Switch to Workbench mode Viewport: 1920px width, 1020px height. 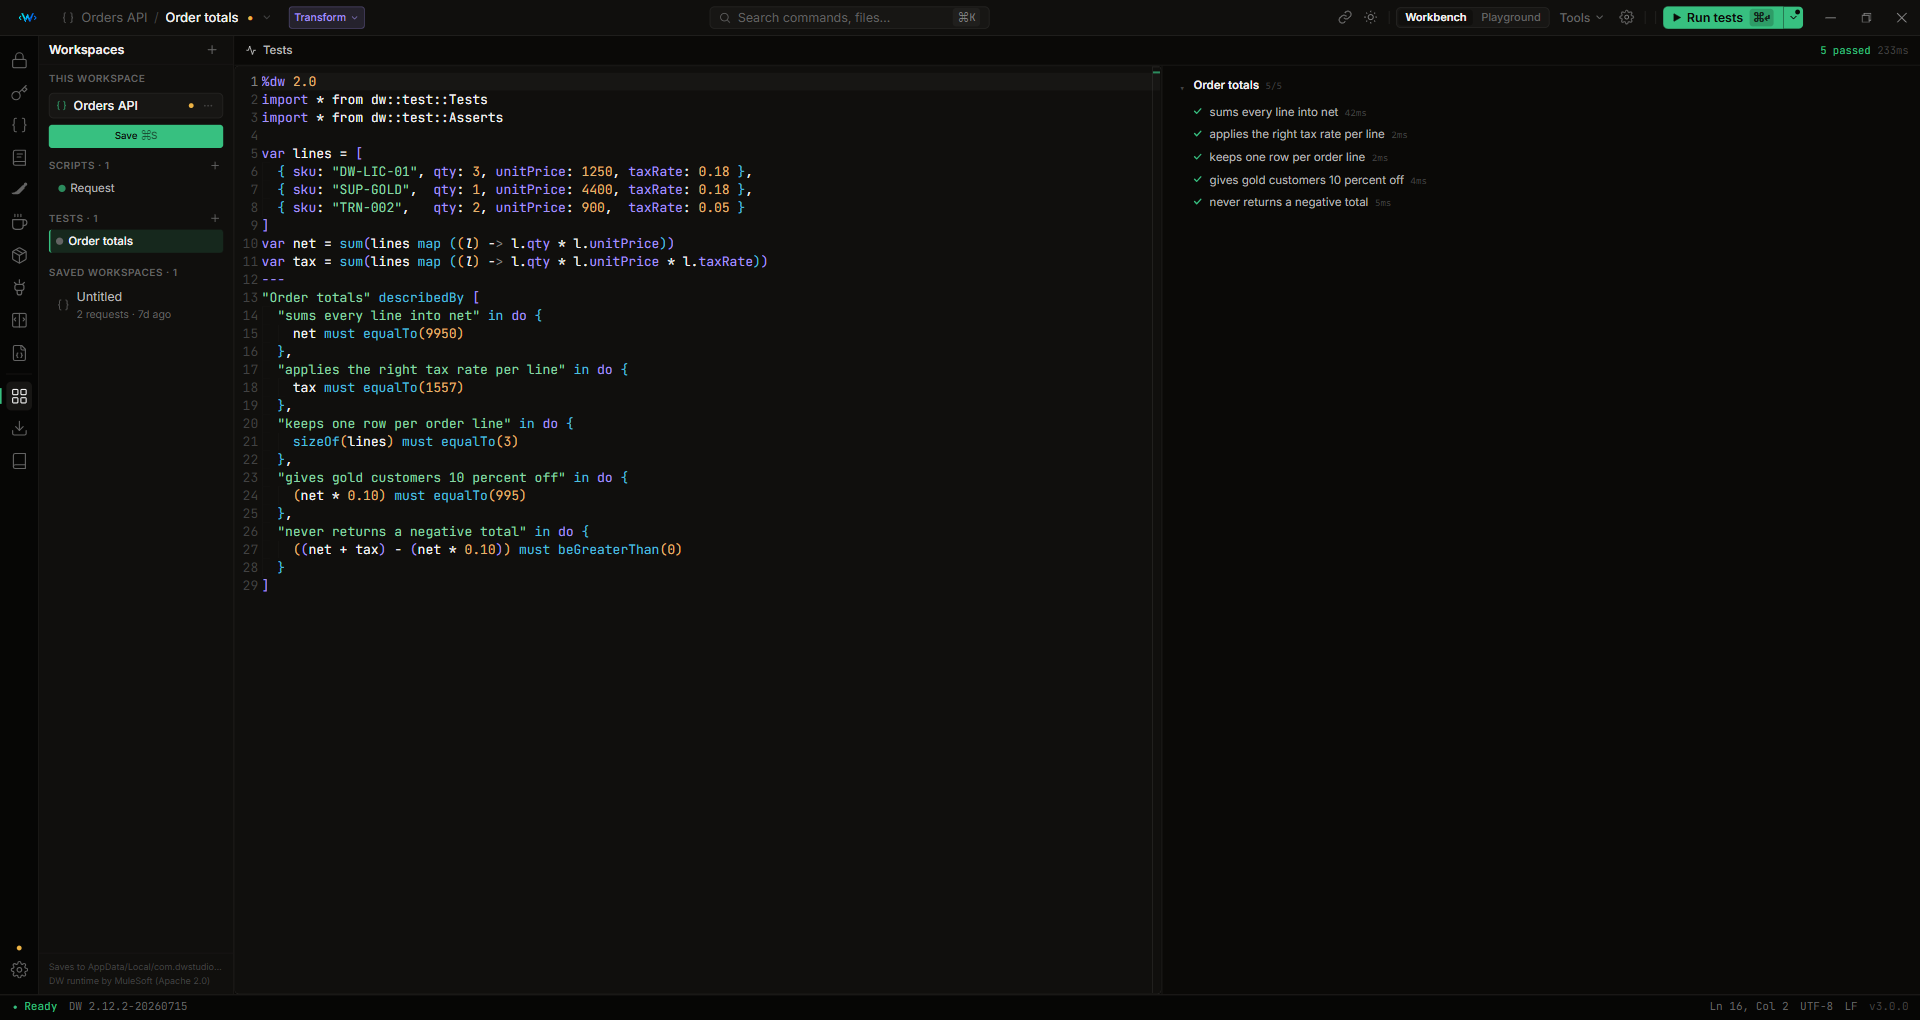1435,17
